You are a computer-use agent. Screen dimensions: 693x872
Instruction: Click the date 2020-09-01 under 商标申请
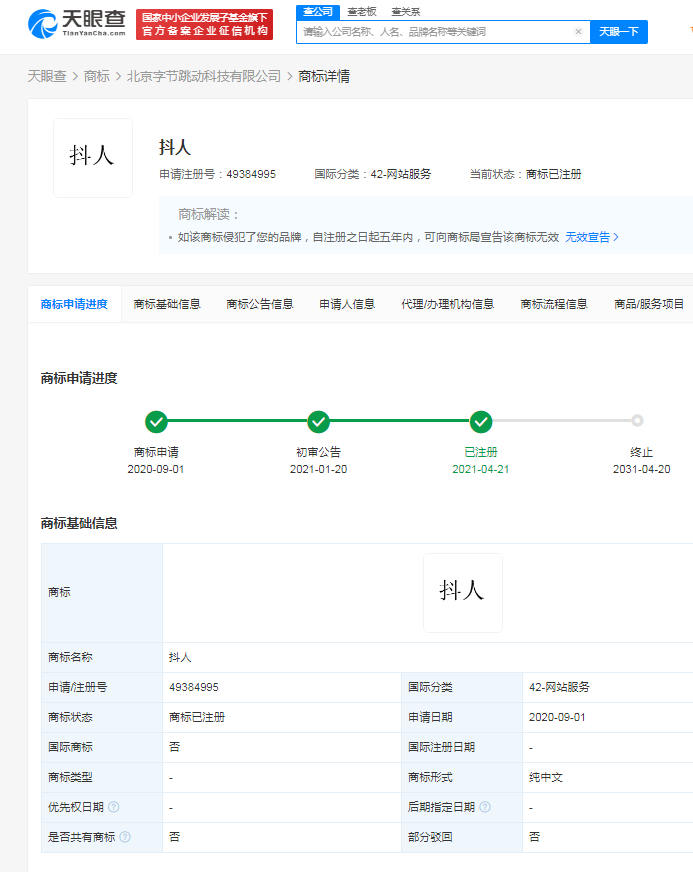[x=156, y=469]
